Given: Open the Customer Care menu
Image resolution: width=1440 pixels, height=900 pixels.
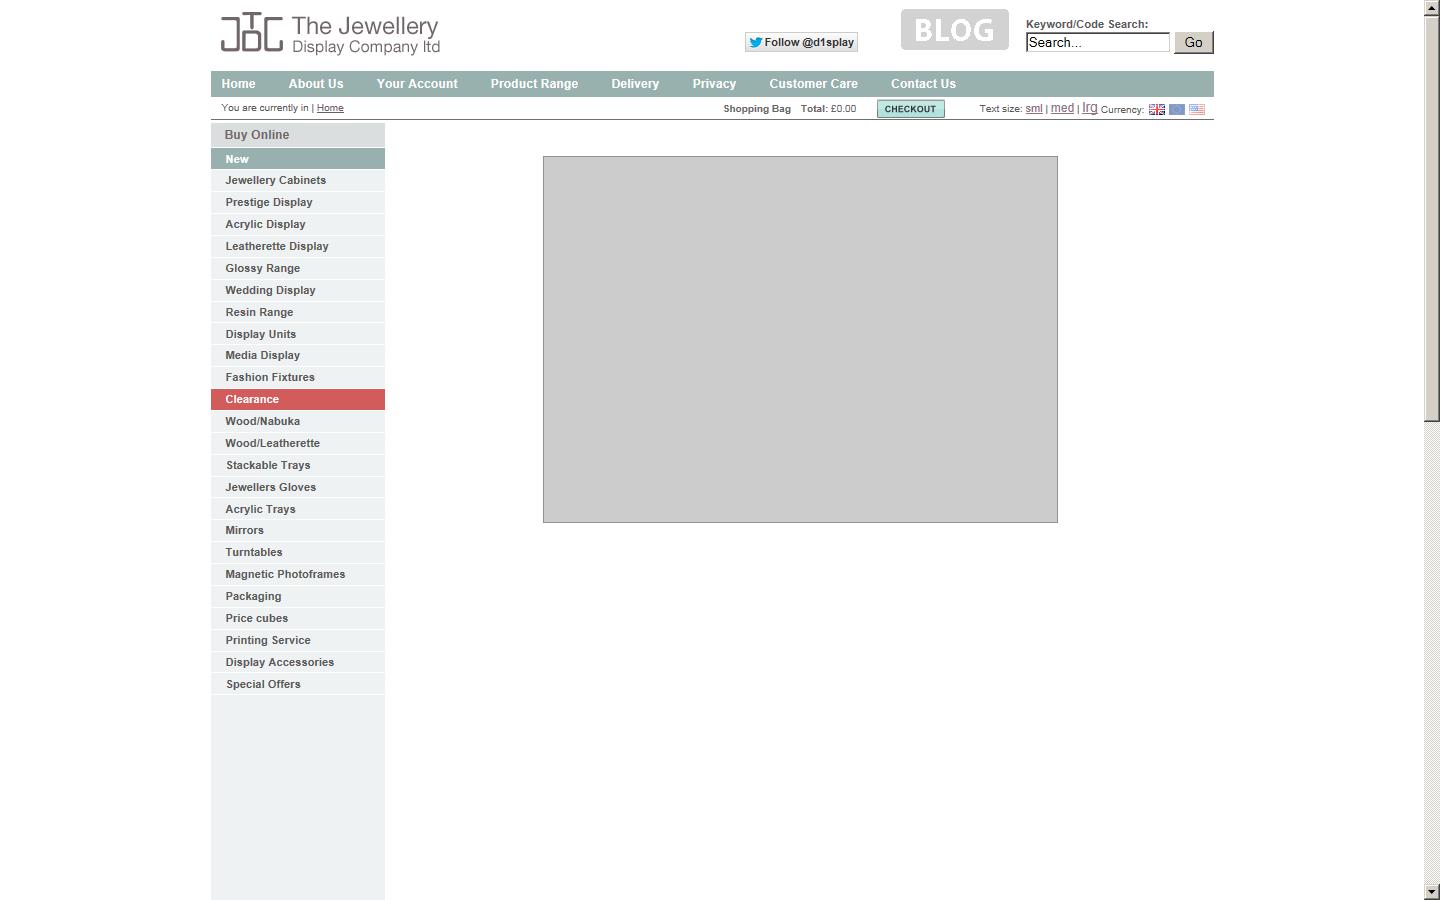Looking at the screenshot, I should (813, 84).
